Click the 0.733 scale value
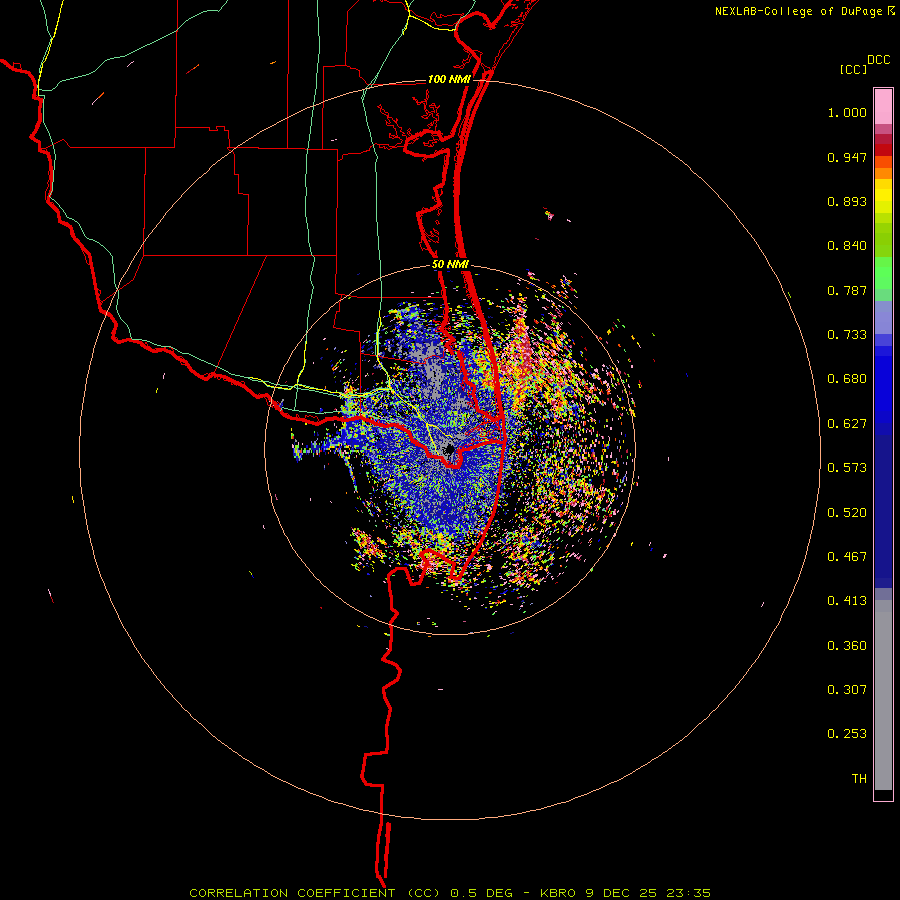The height and width of the screenshot is (900, 900). point(847,335)
